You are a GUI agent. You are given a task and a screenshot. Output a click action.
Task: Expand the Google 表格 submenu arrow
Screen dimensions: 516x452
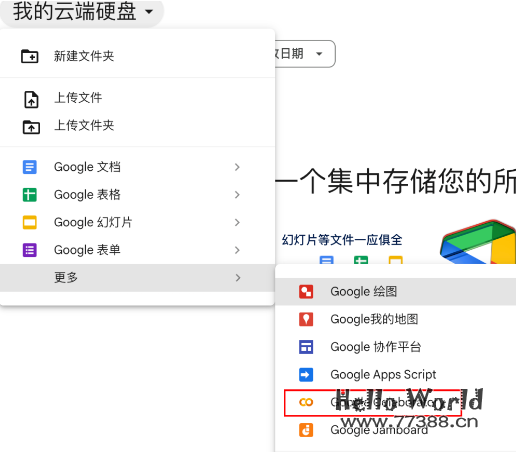[x=237, y=195]
